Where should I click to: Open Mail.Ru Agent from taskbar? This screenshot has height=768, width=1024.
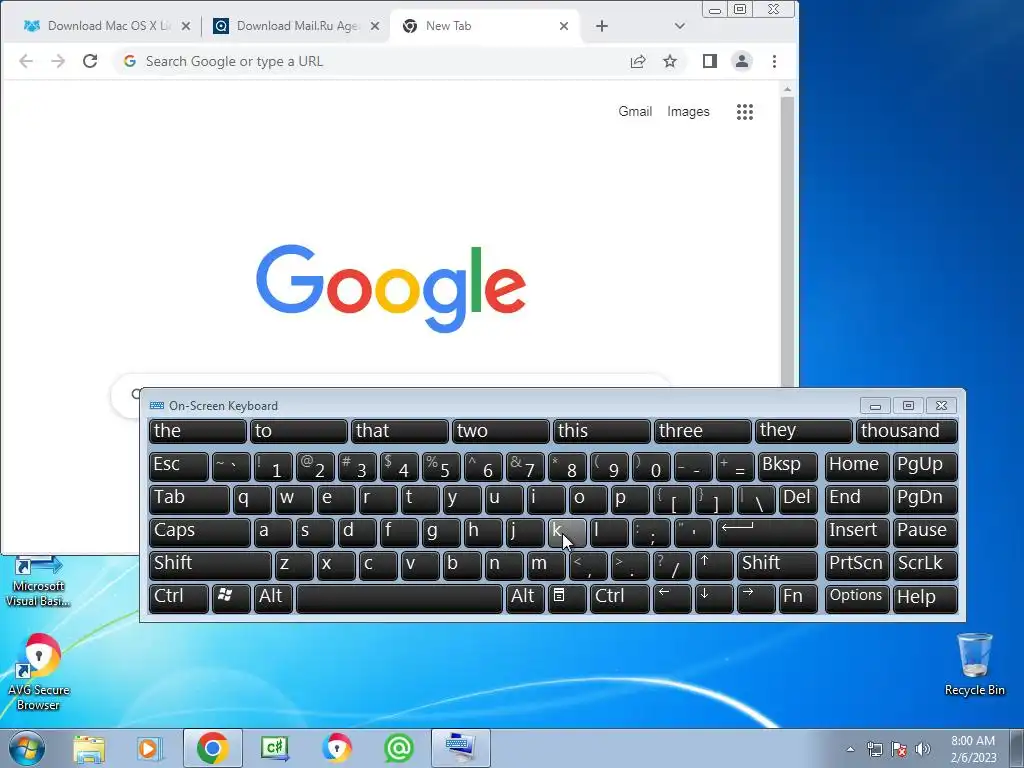(399, 749)
